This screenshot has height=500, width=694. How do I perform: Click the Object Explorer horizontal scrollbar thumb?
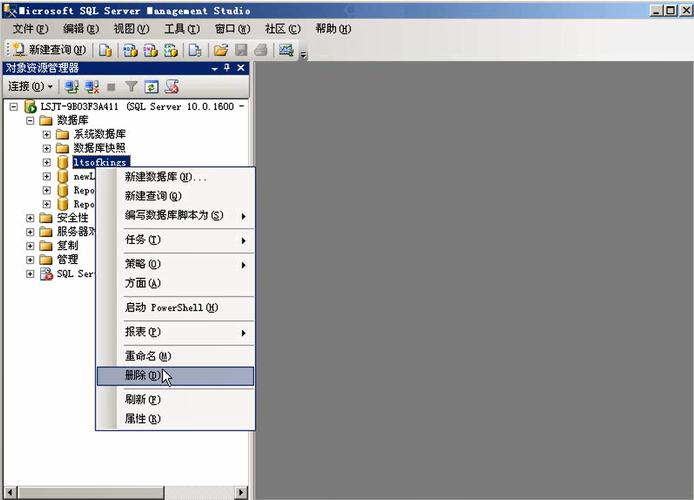pyautogui.click(x=91, y=492)
